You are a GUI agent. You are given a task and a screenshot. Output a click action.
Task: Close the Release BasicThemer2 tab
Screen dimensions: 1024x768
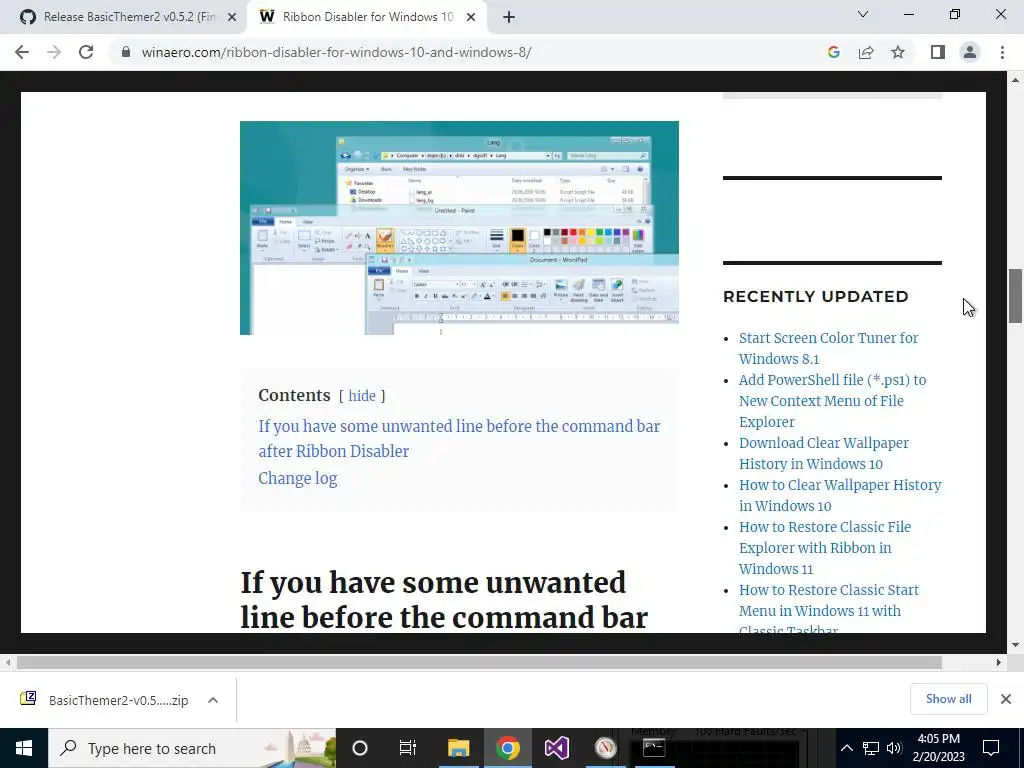pyautogui.click(x=231, y=17)
